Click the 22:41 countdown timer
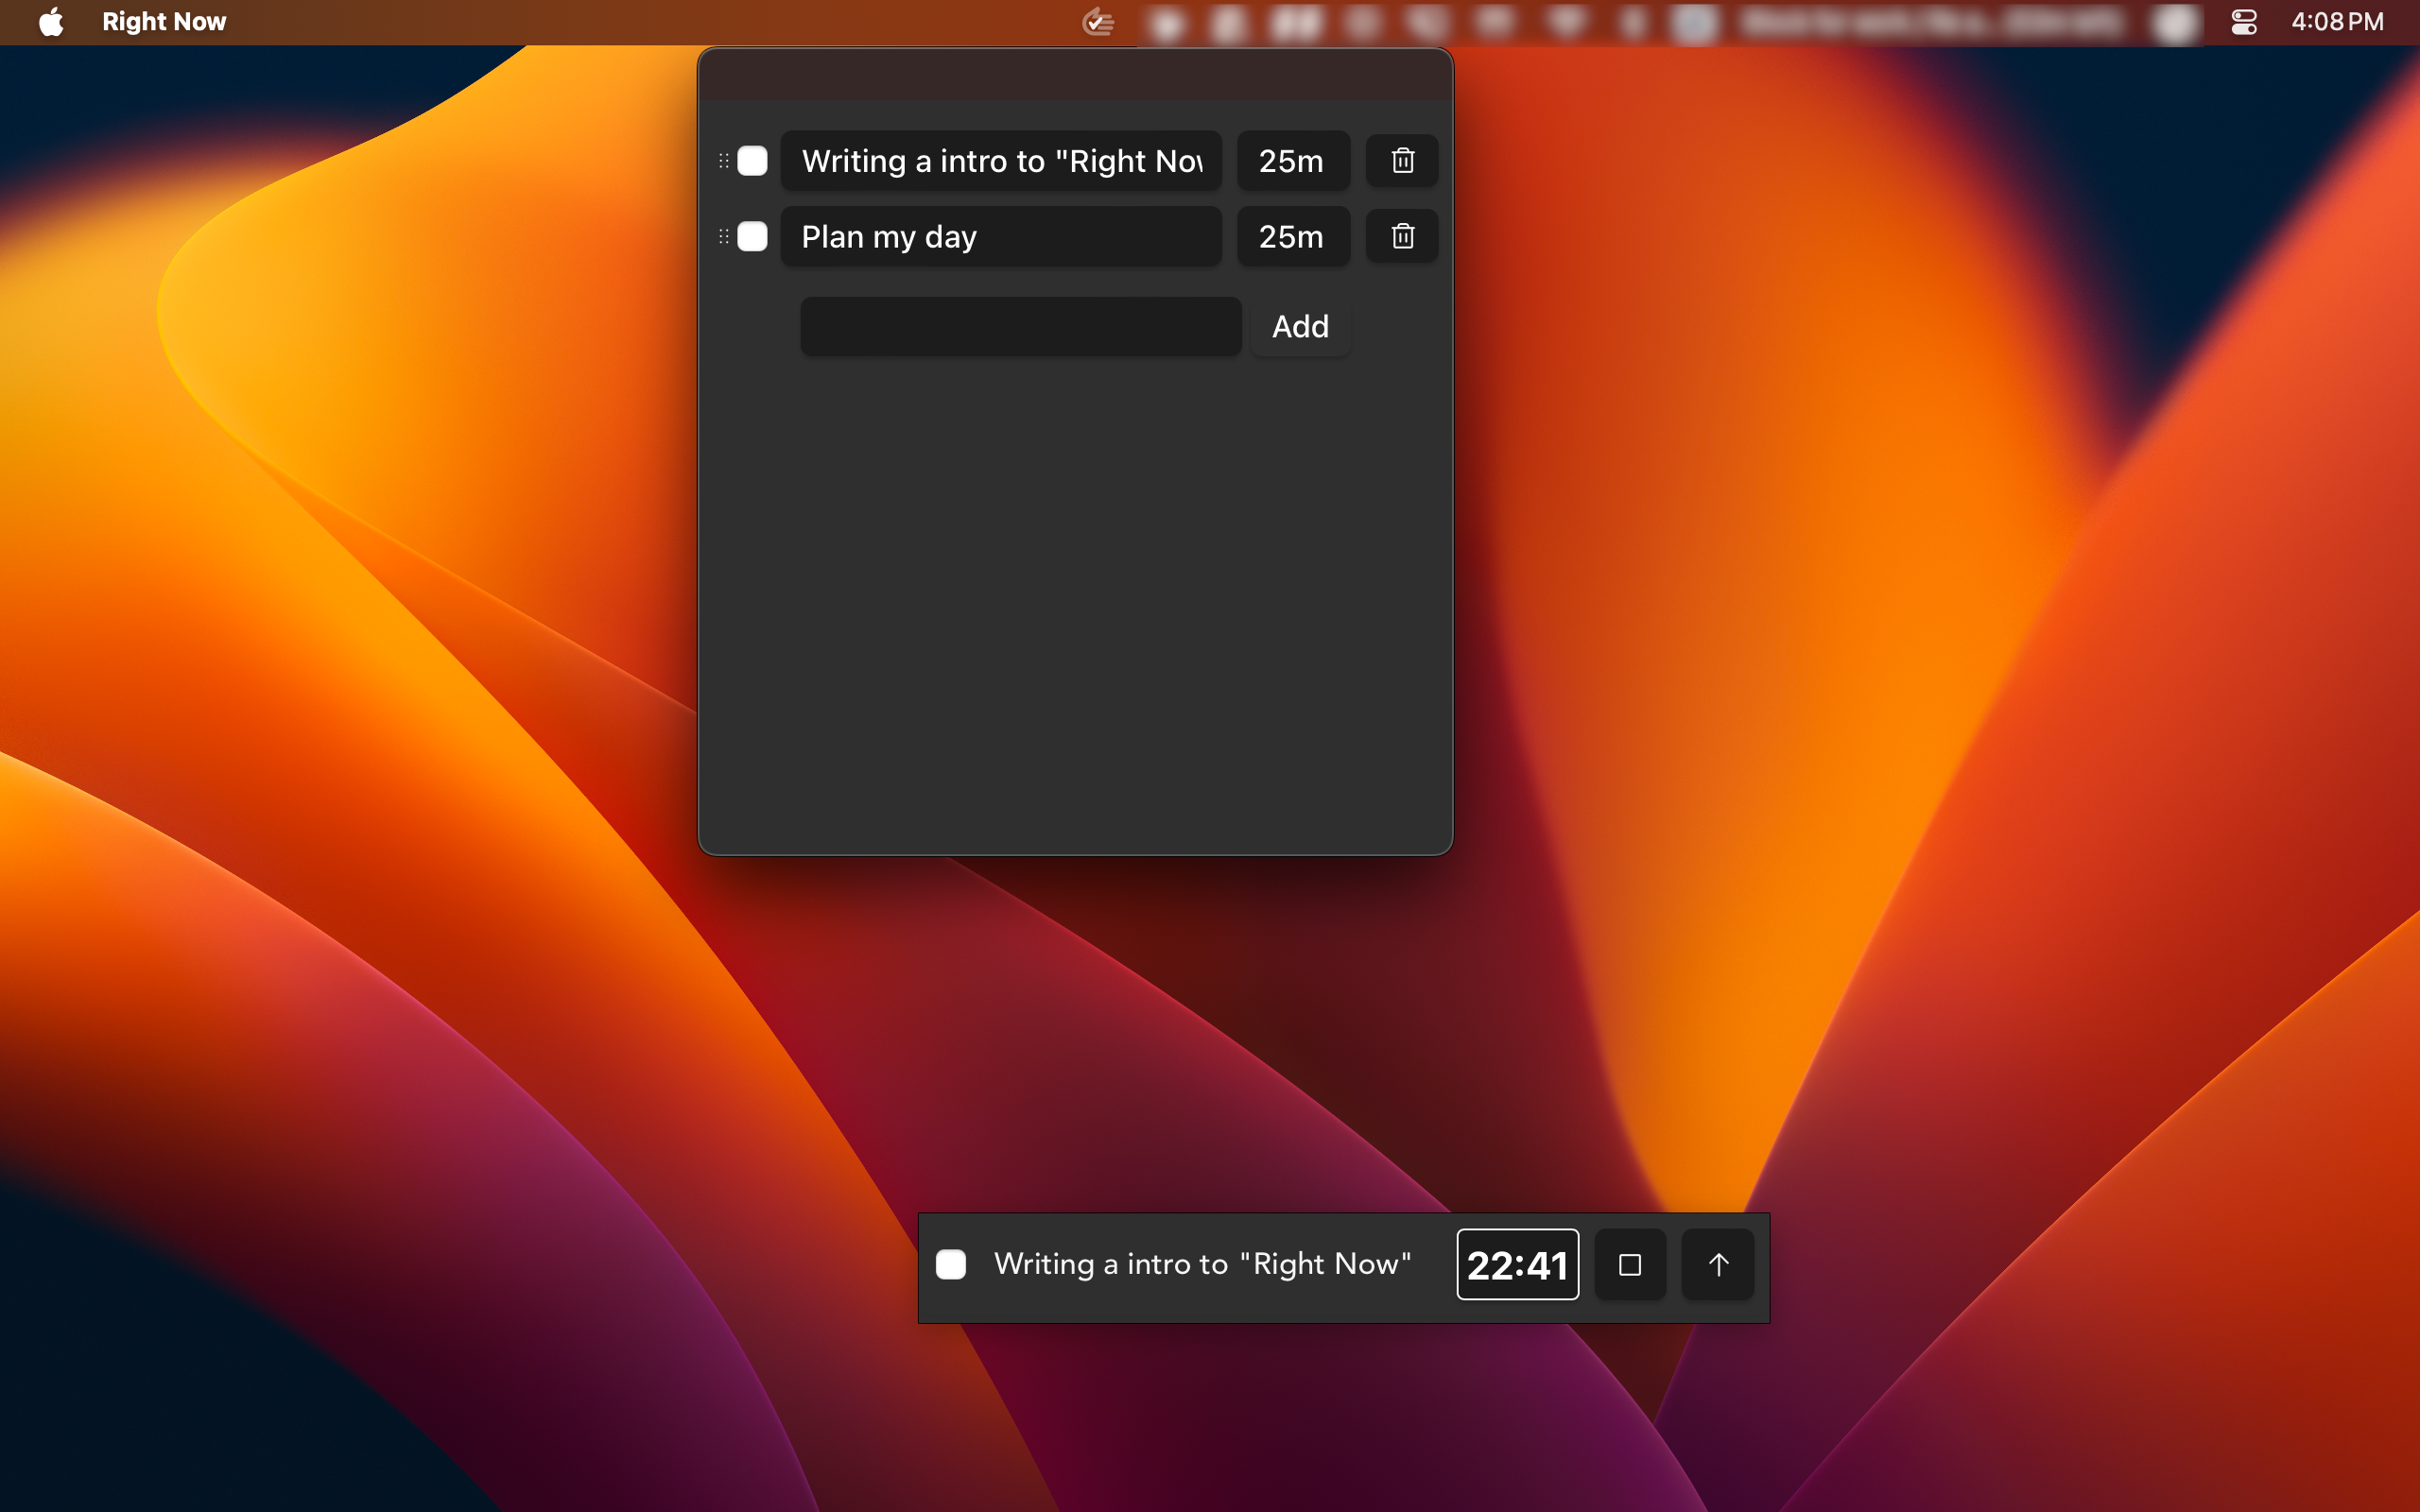 pos(1517,1265)
